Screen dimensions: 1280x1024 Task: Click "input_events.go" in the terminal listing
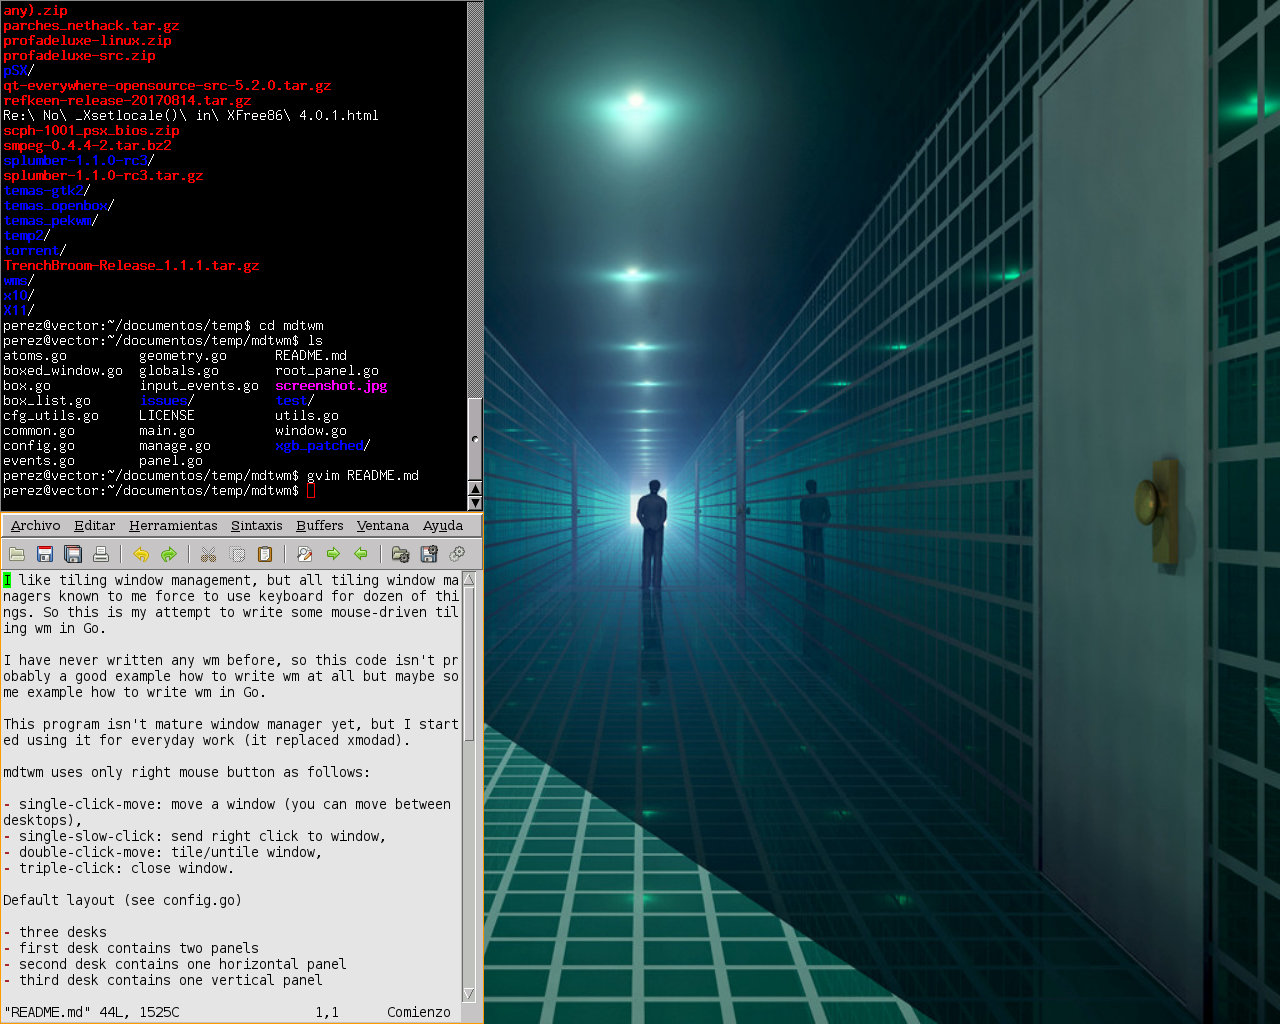[199, 386]
